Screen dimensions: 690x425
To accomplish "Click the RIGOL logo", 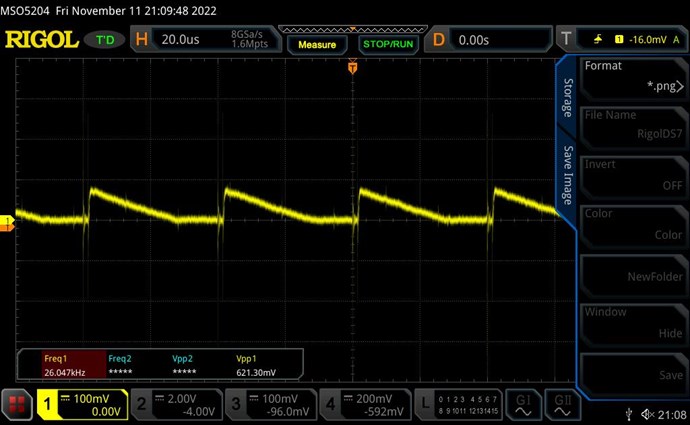I will pyautogui.click(x=42, y=40).
